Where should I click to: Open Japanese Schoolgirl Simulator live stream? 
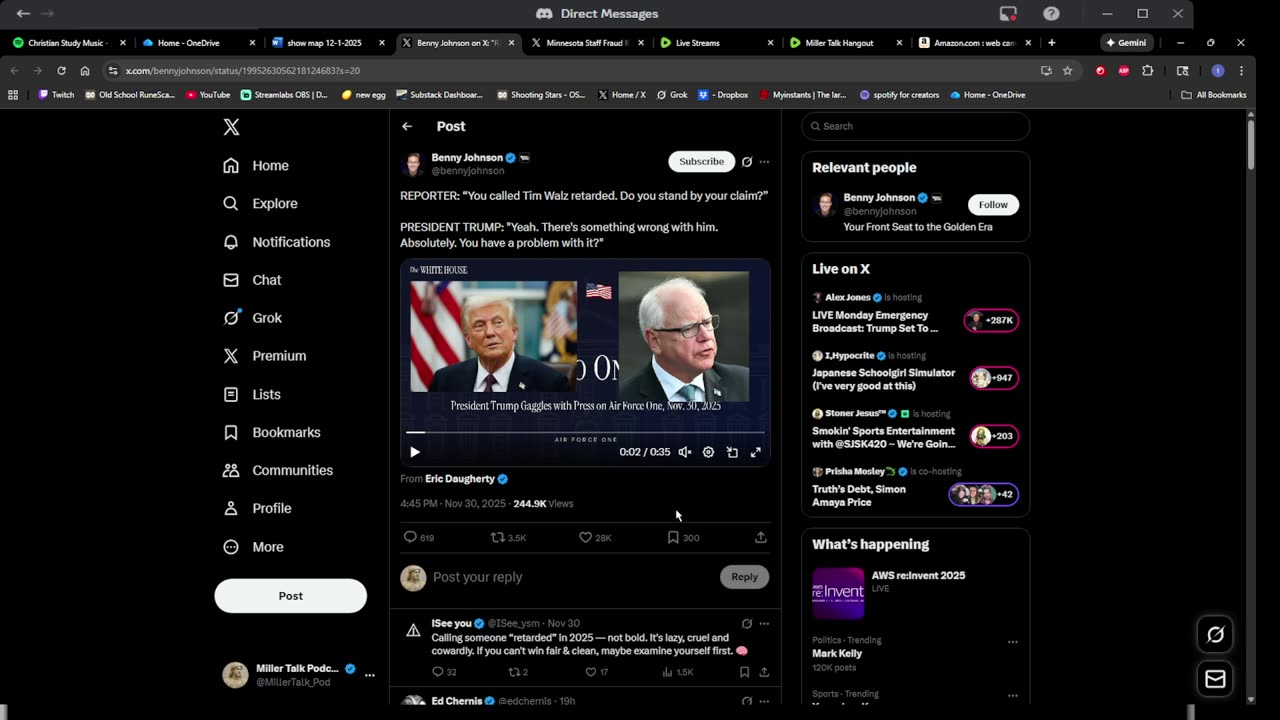(915, 372)
